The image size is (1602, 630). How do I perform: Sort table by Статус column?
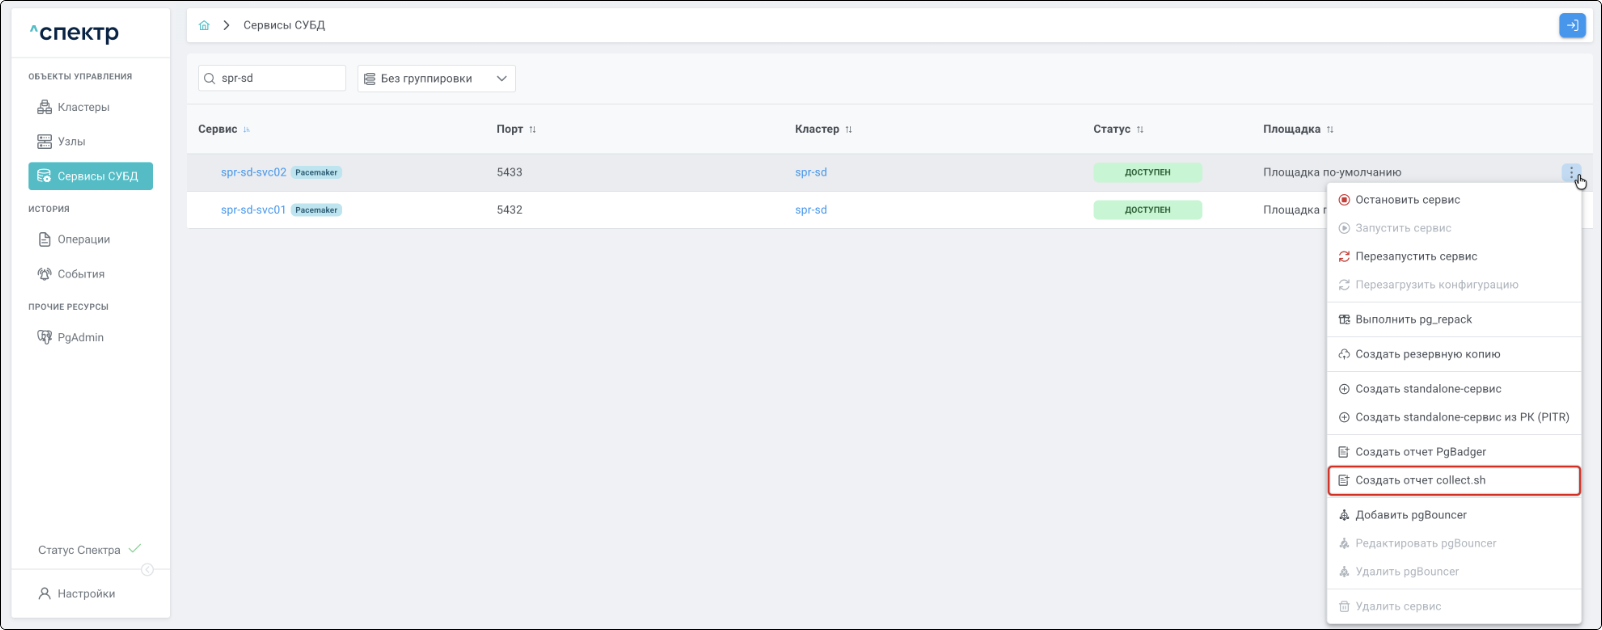tap(1139, 130)
